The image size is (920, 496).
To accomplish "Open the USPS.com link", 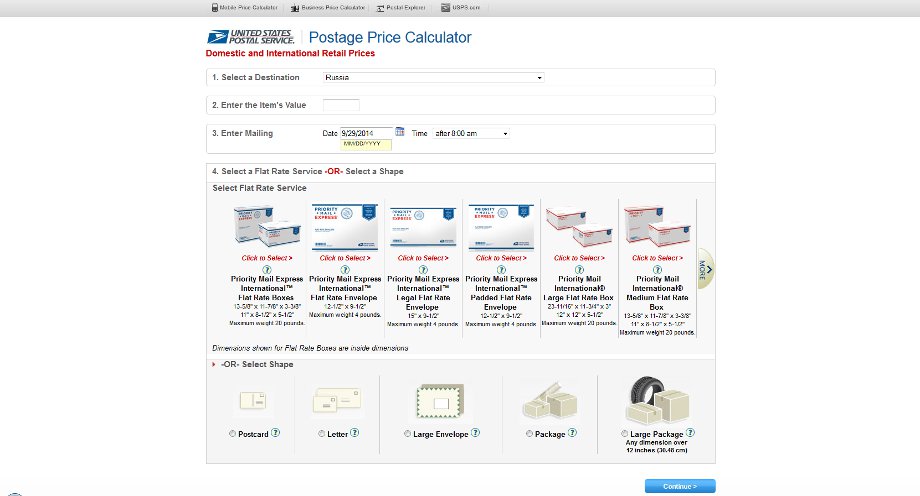I will pos(466,8).
